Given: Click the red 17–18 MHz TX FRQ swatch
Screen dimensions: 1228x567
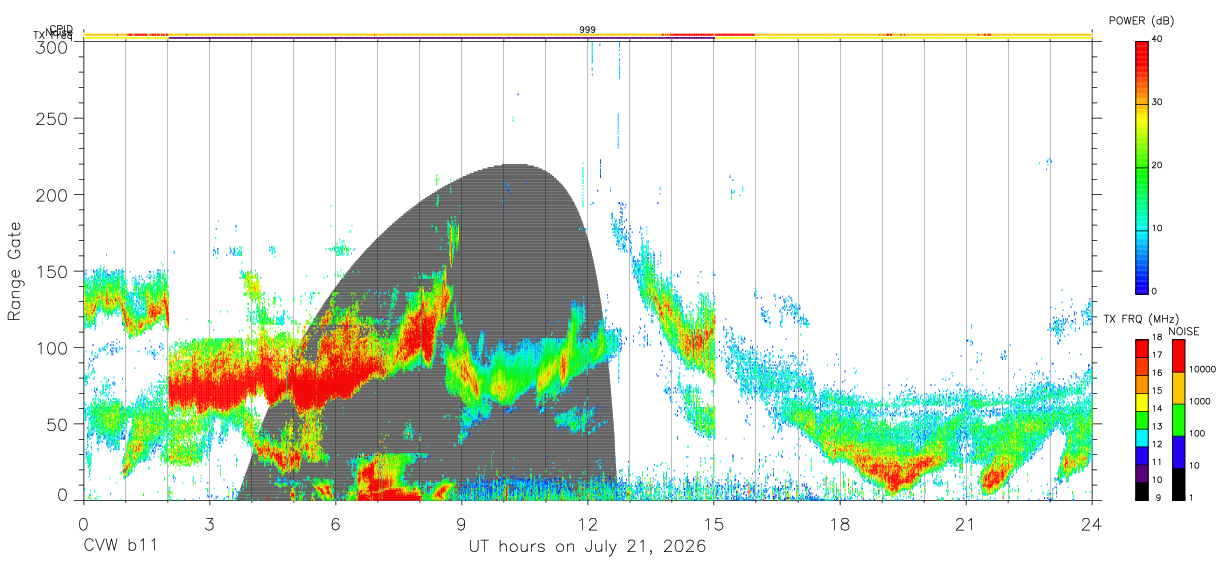Looking at the screenshot, I should (x=1141, y=349).
